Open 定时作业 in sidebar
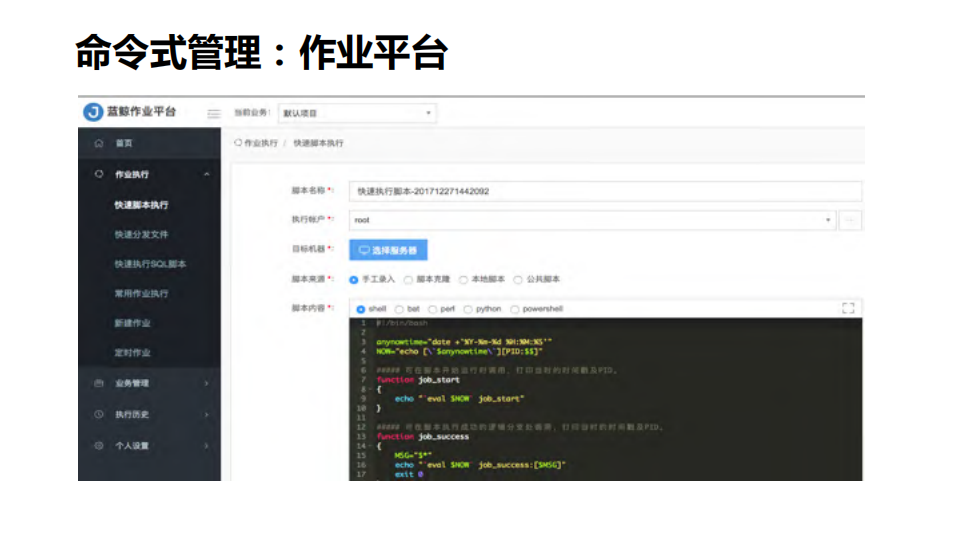 point(132,353)
